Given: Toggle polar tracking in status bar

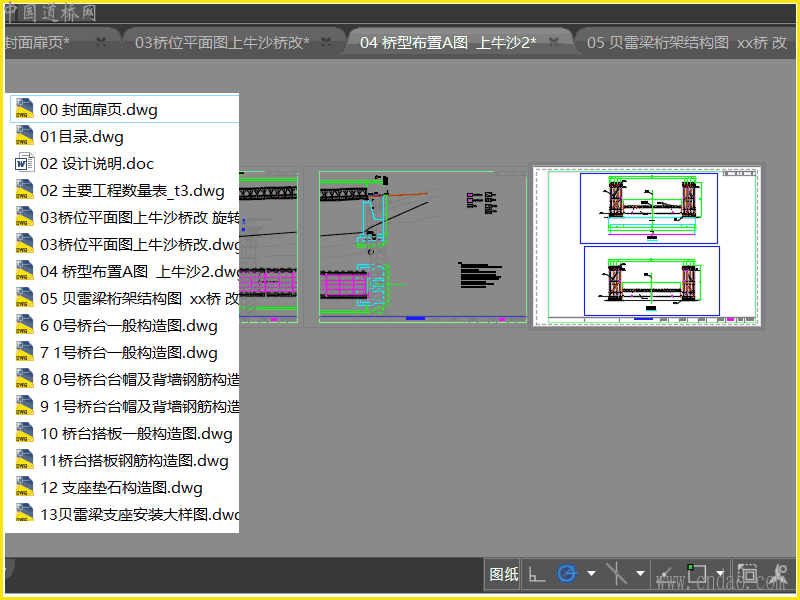Looking at the screenshot, I should click(x=567, y=574).
